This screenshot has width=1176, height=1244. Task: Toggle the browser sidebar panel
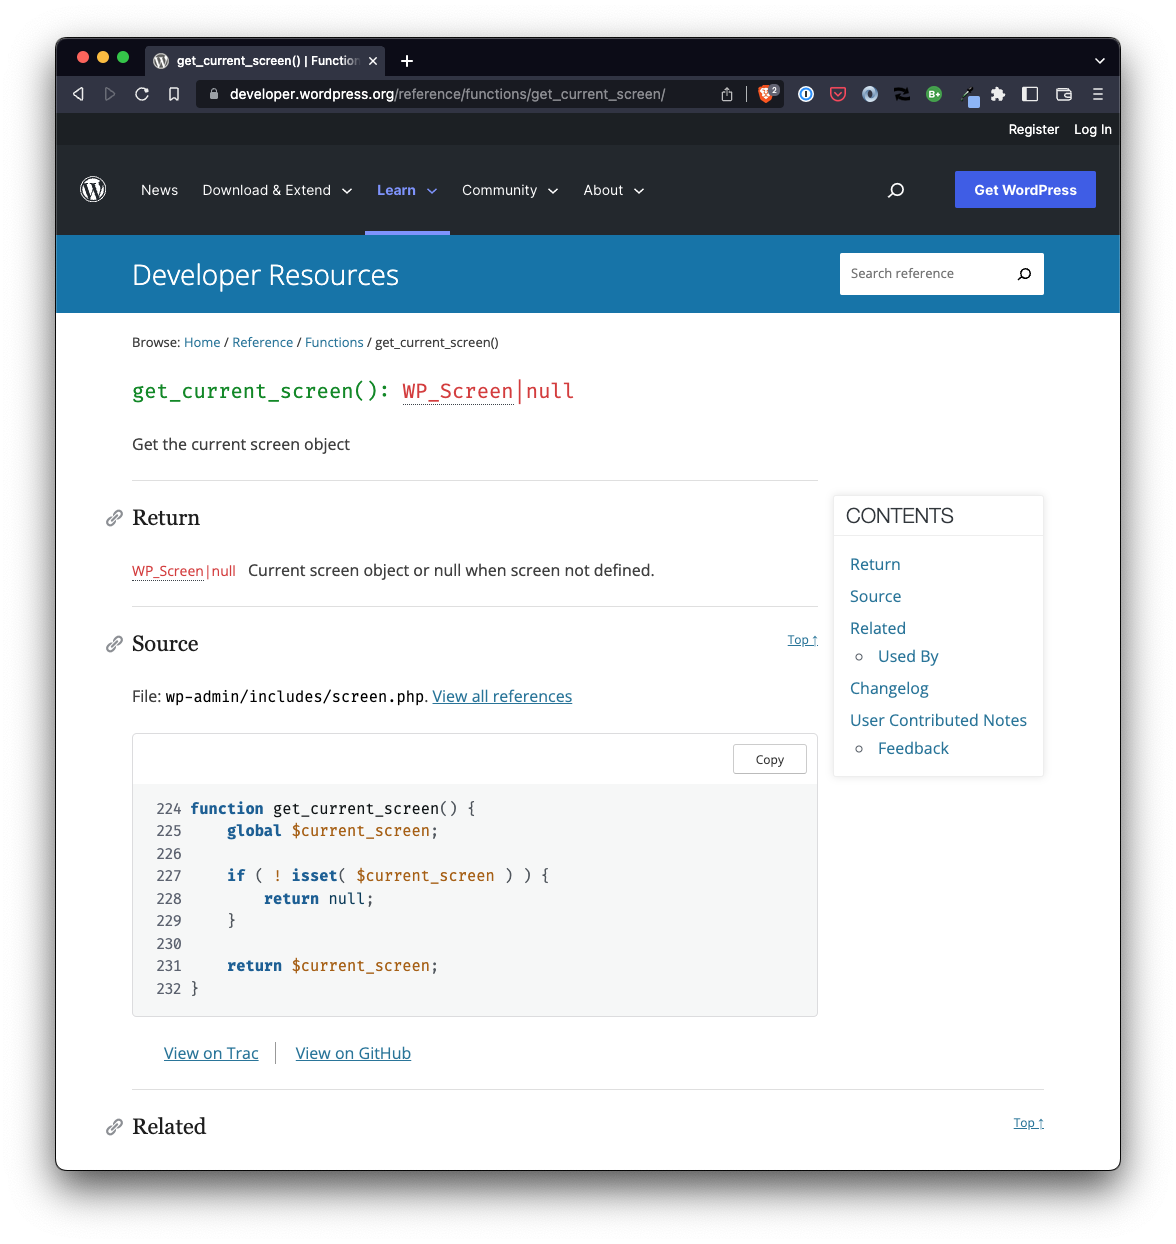(1030, 94)
